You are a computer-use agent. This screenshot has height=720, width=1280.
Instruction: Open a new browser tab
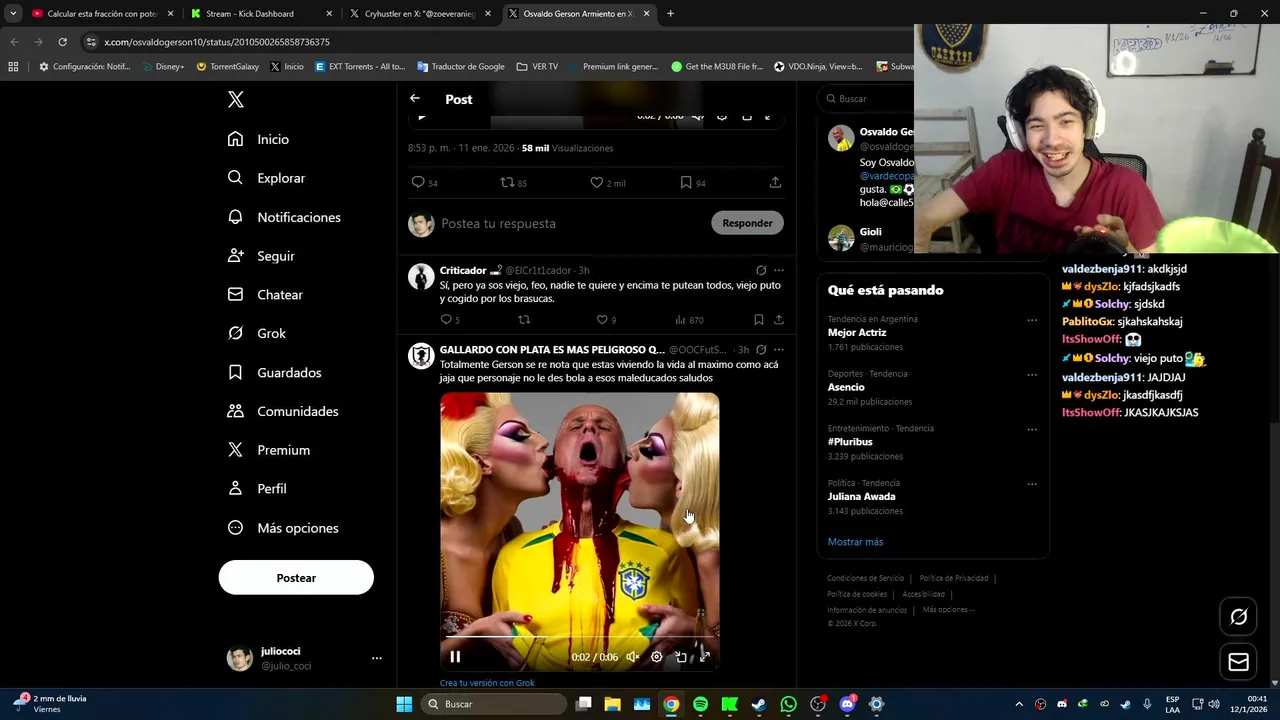(671, 14)
